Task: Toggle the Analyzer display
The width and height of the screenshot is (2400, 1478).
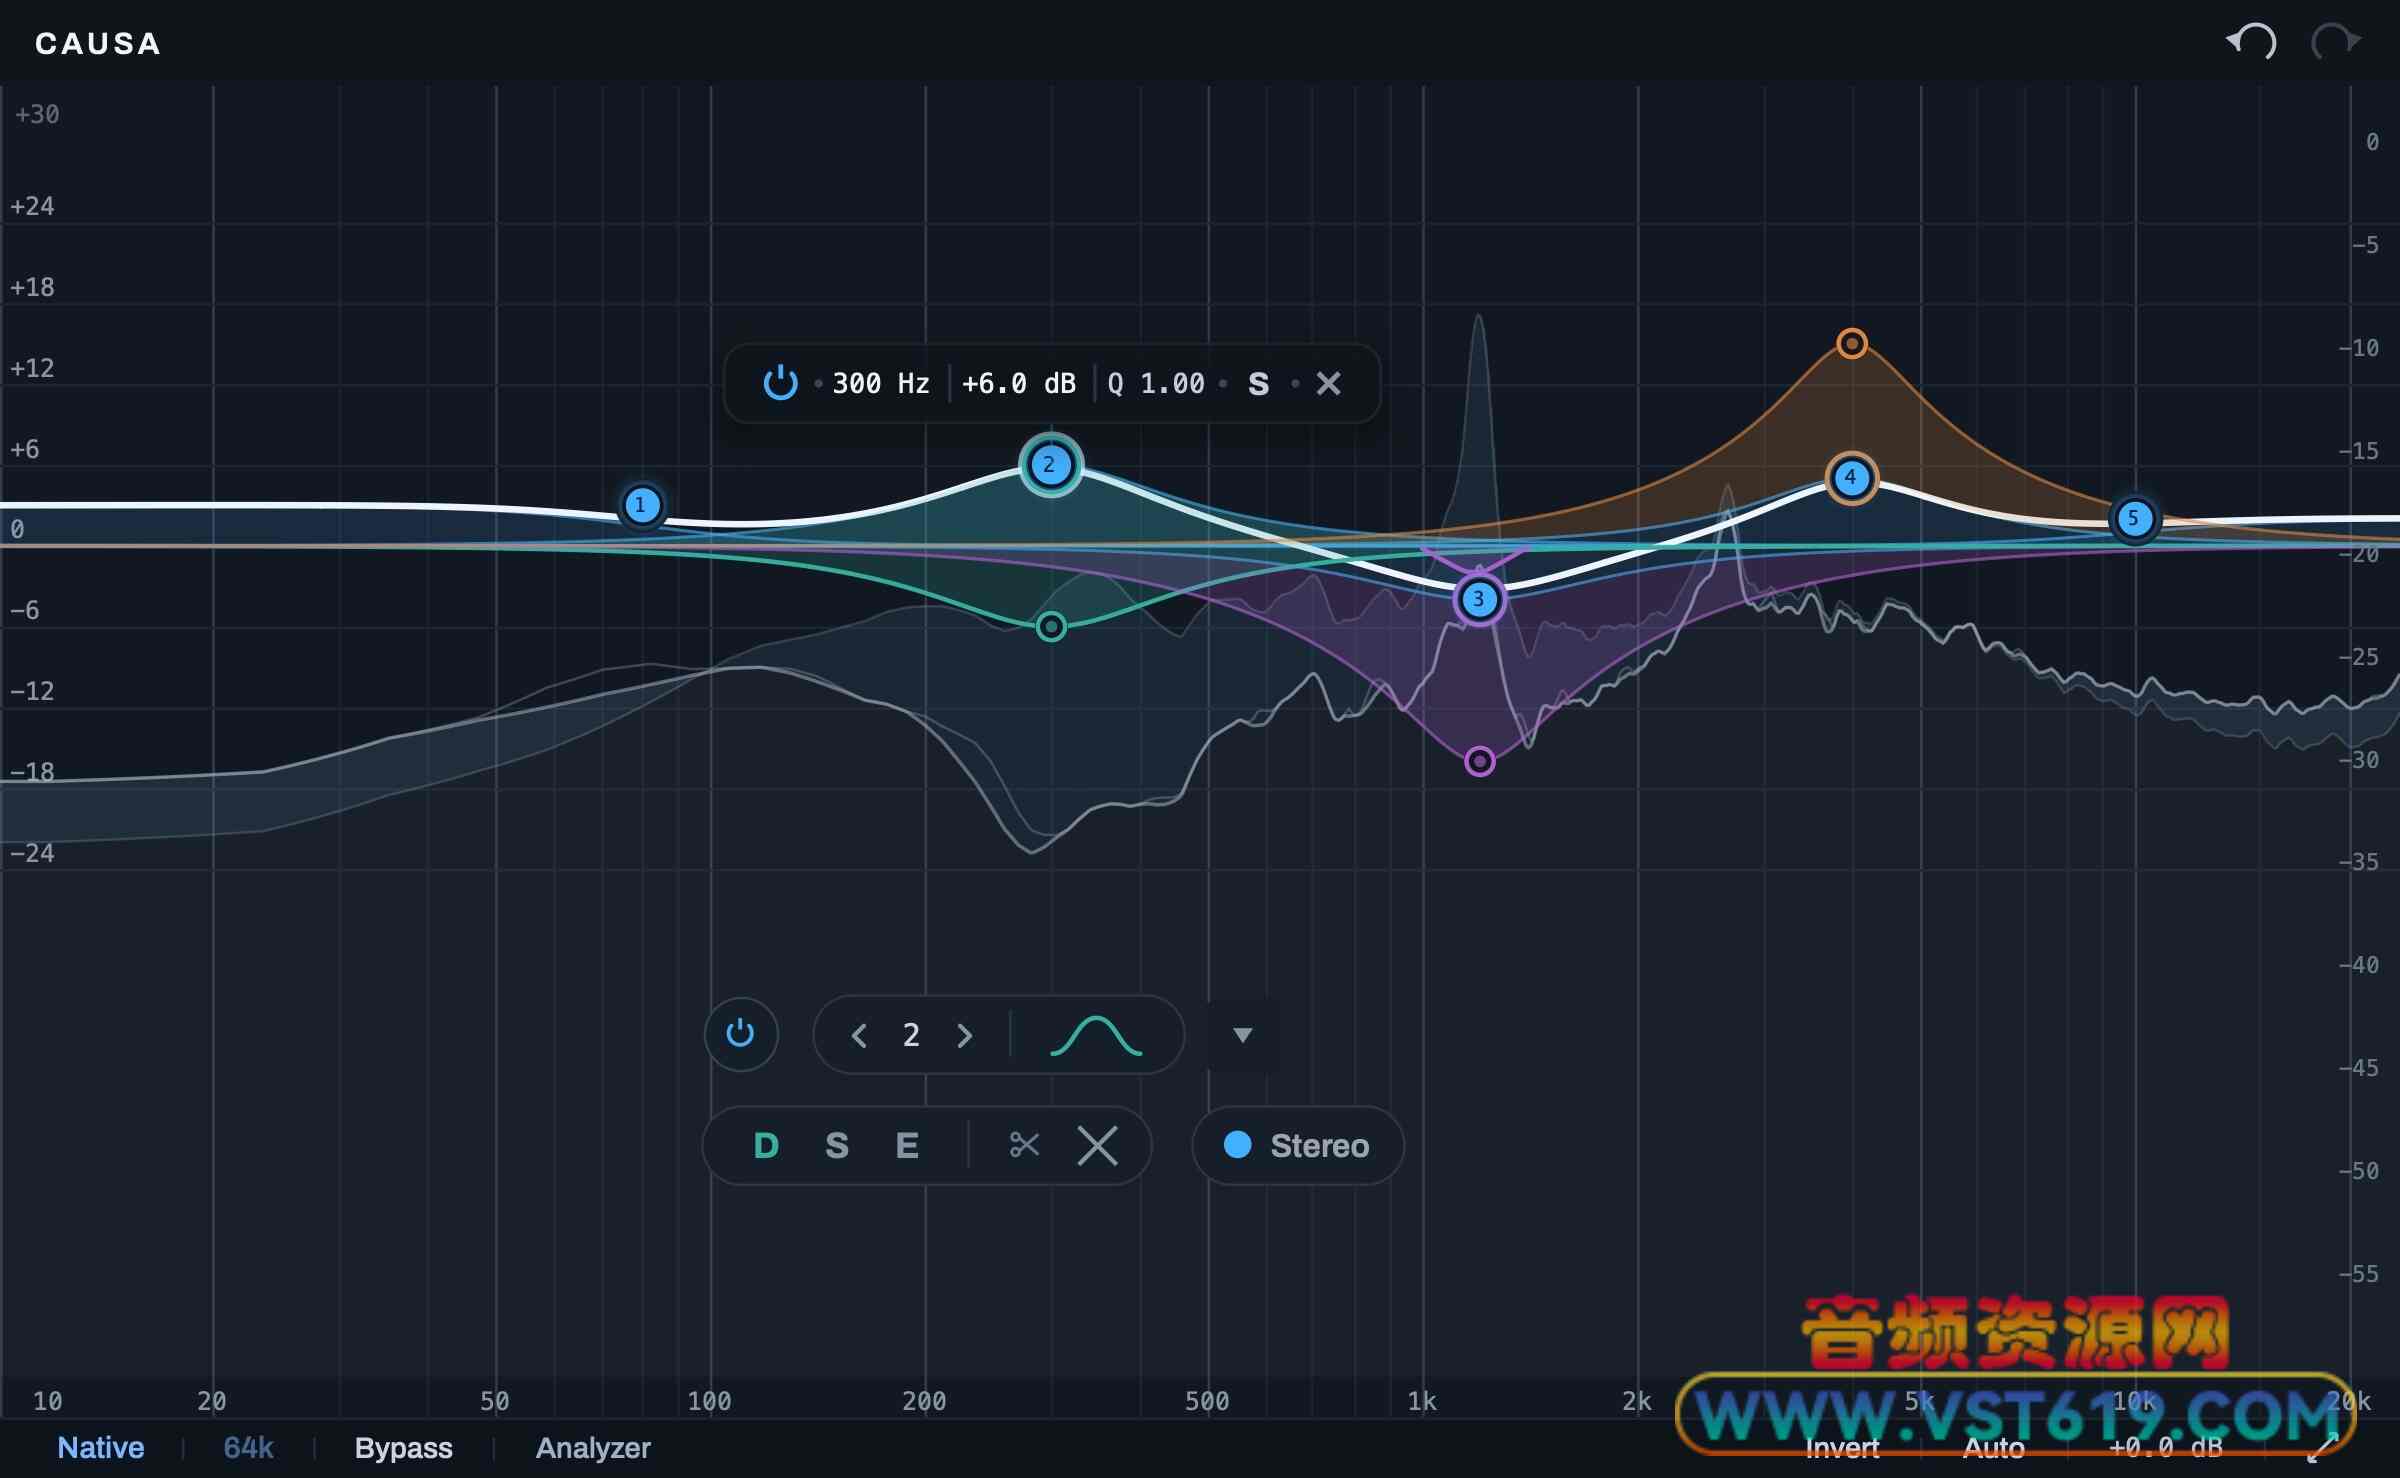Action: pos(593,1448)
